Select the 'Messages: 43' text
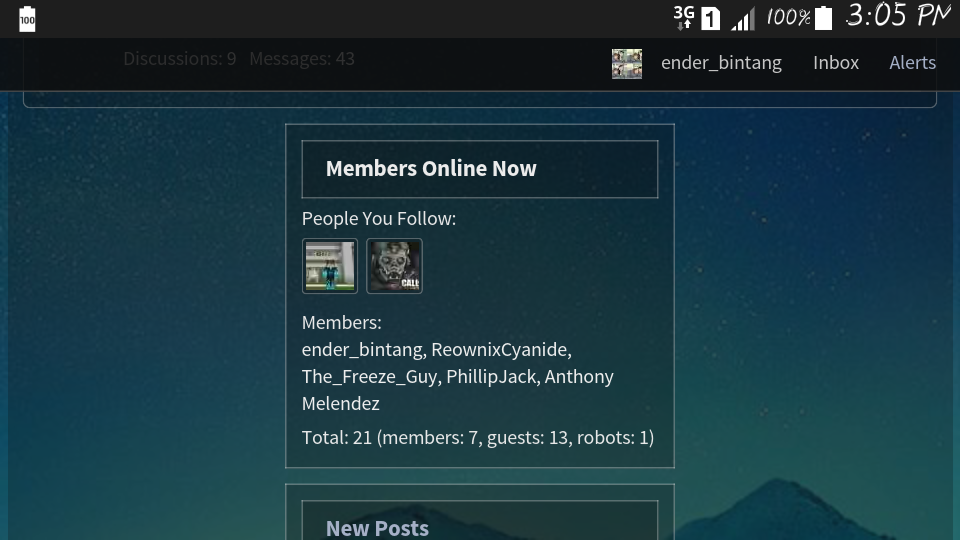This screenshot has width=960, height=540. (x=302, y=59)
